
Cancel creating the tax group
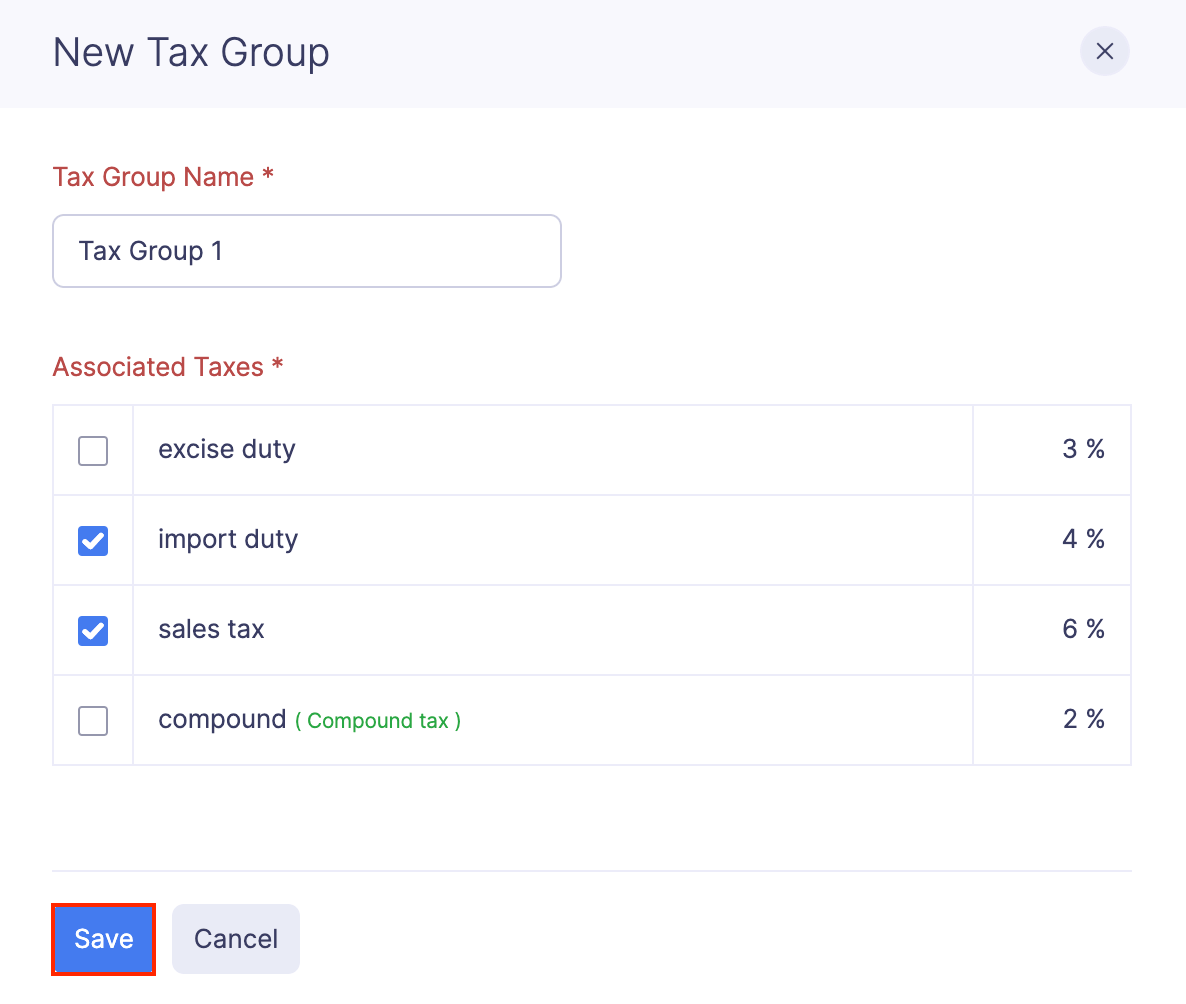(235, 938)
